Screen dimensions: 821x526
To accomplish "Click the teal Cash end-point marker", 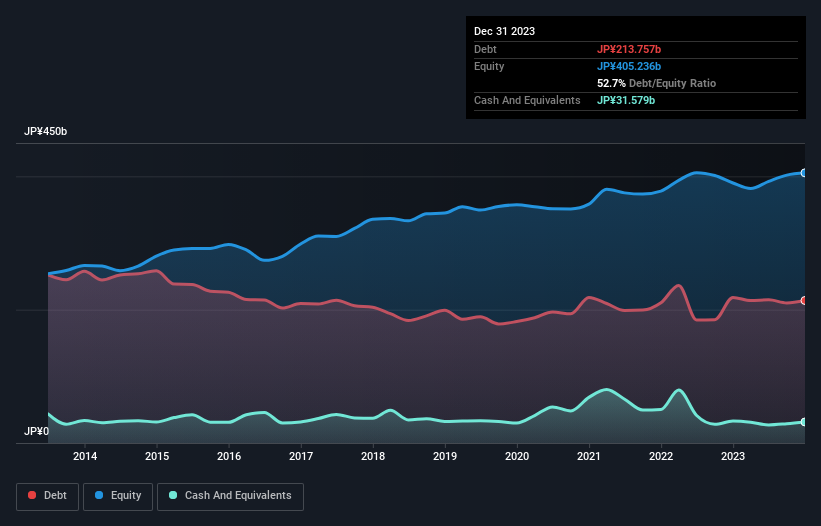I will tap(804, 422).
